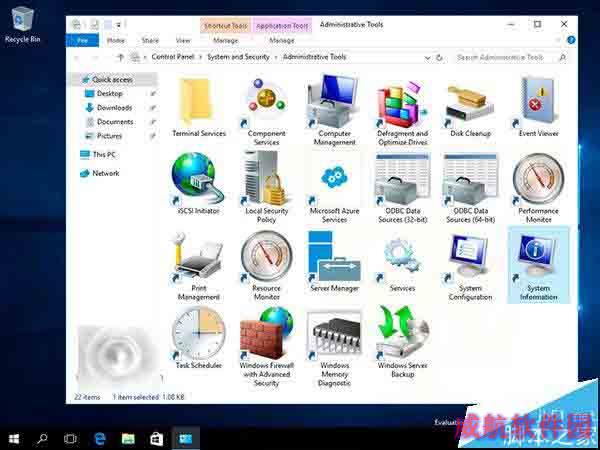Image resolution: width=600 pixels, height=450 pixels.
Task: Open Manage tab under Shortcut Tools
Action: 225,41
